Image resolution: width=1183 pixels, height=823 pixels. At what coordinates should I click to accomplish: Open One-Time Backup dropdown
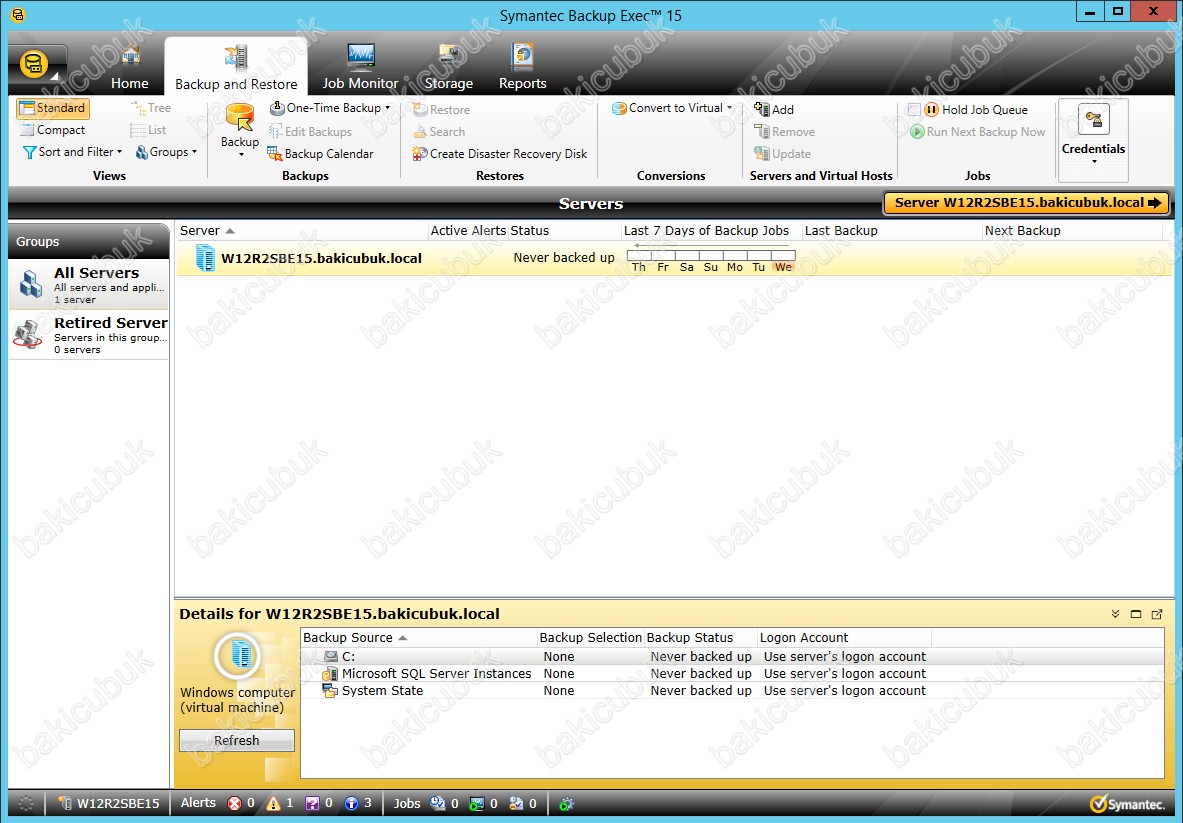[330, 108]
